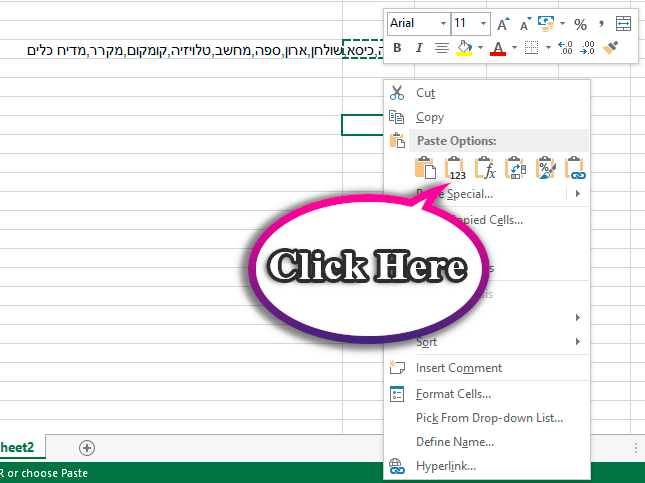The width and height of the screenshot is (645, 483).
Task: Apply the yellow fill color bucket
Action: click(464, 47)
